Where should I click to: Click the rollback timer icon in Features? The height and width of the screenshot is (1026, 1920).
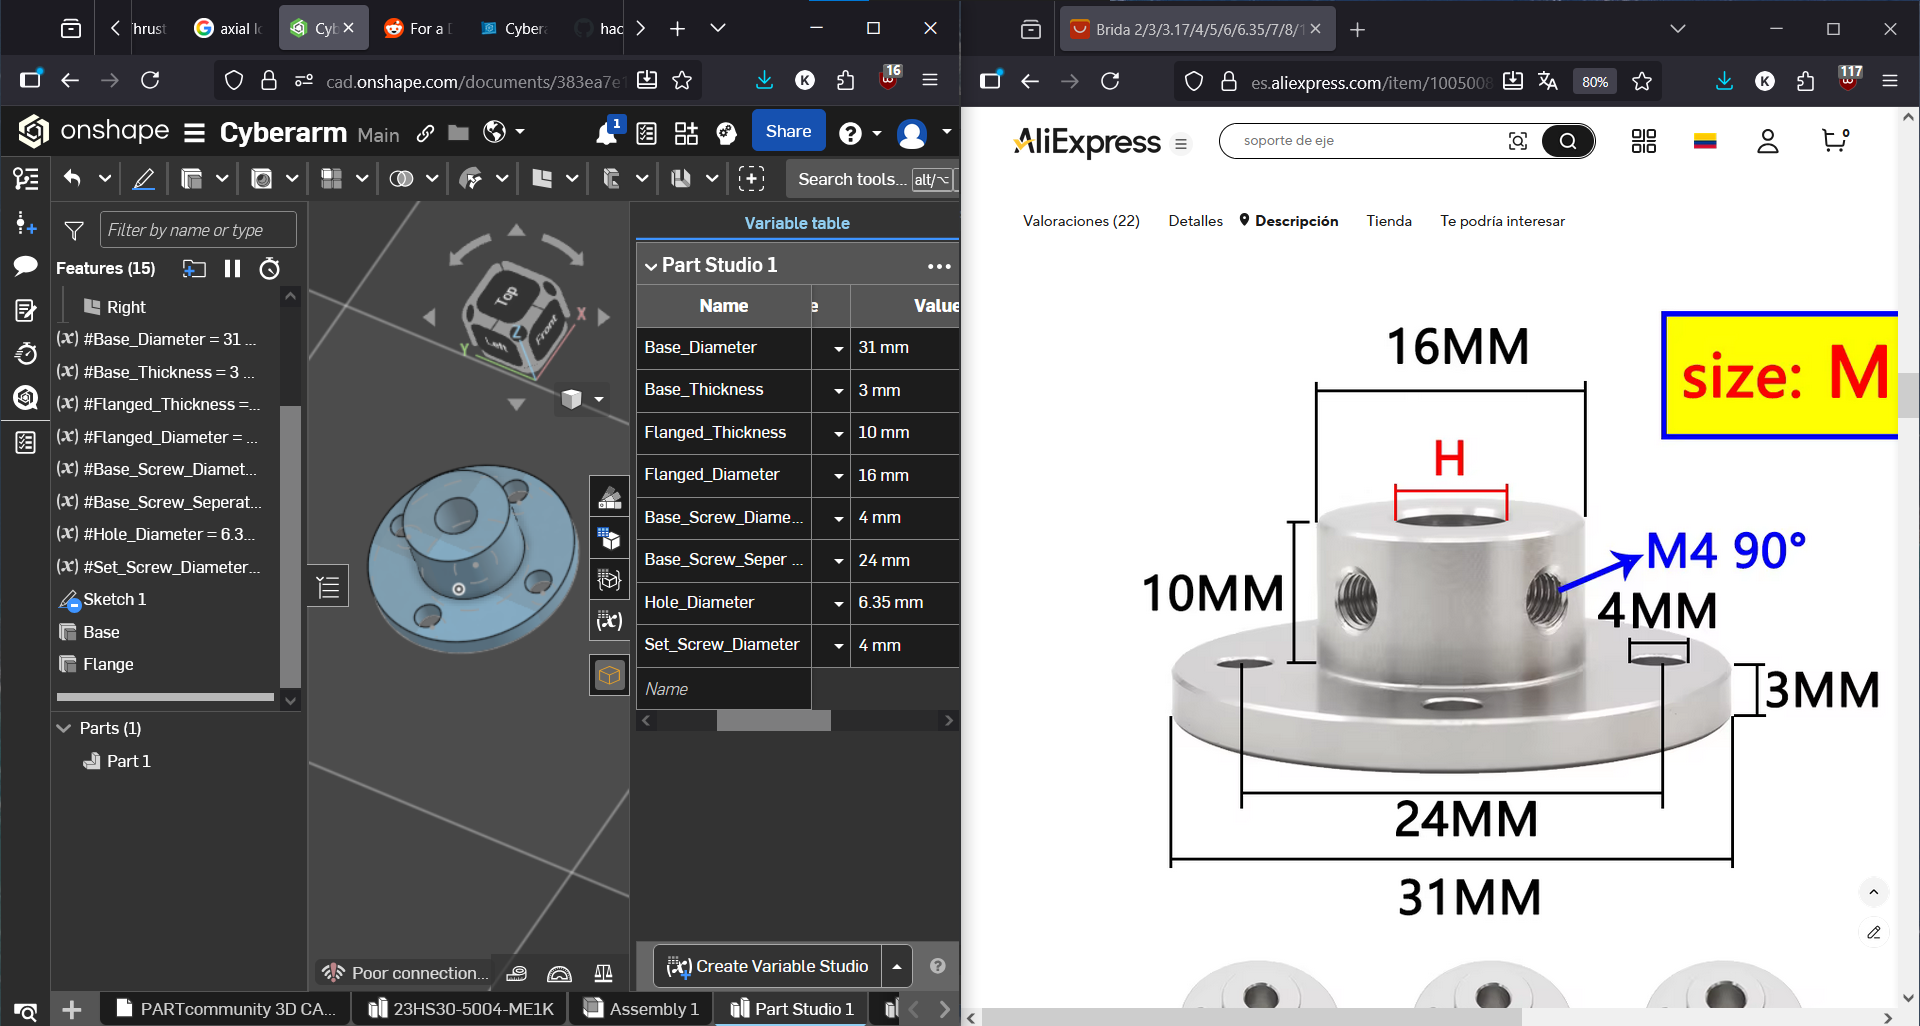(269, 268)
